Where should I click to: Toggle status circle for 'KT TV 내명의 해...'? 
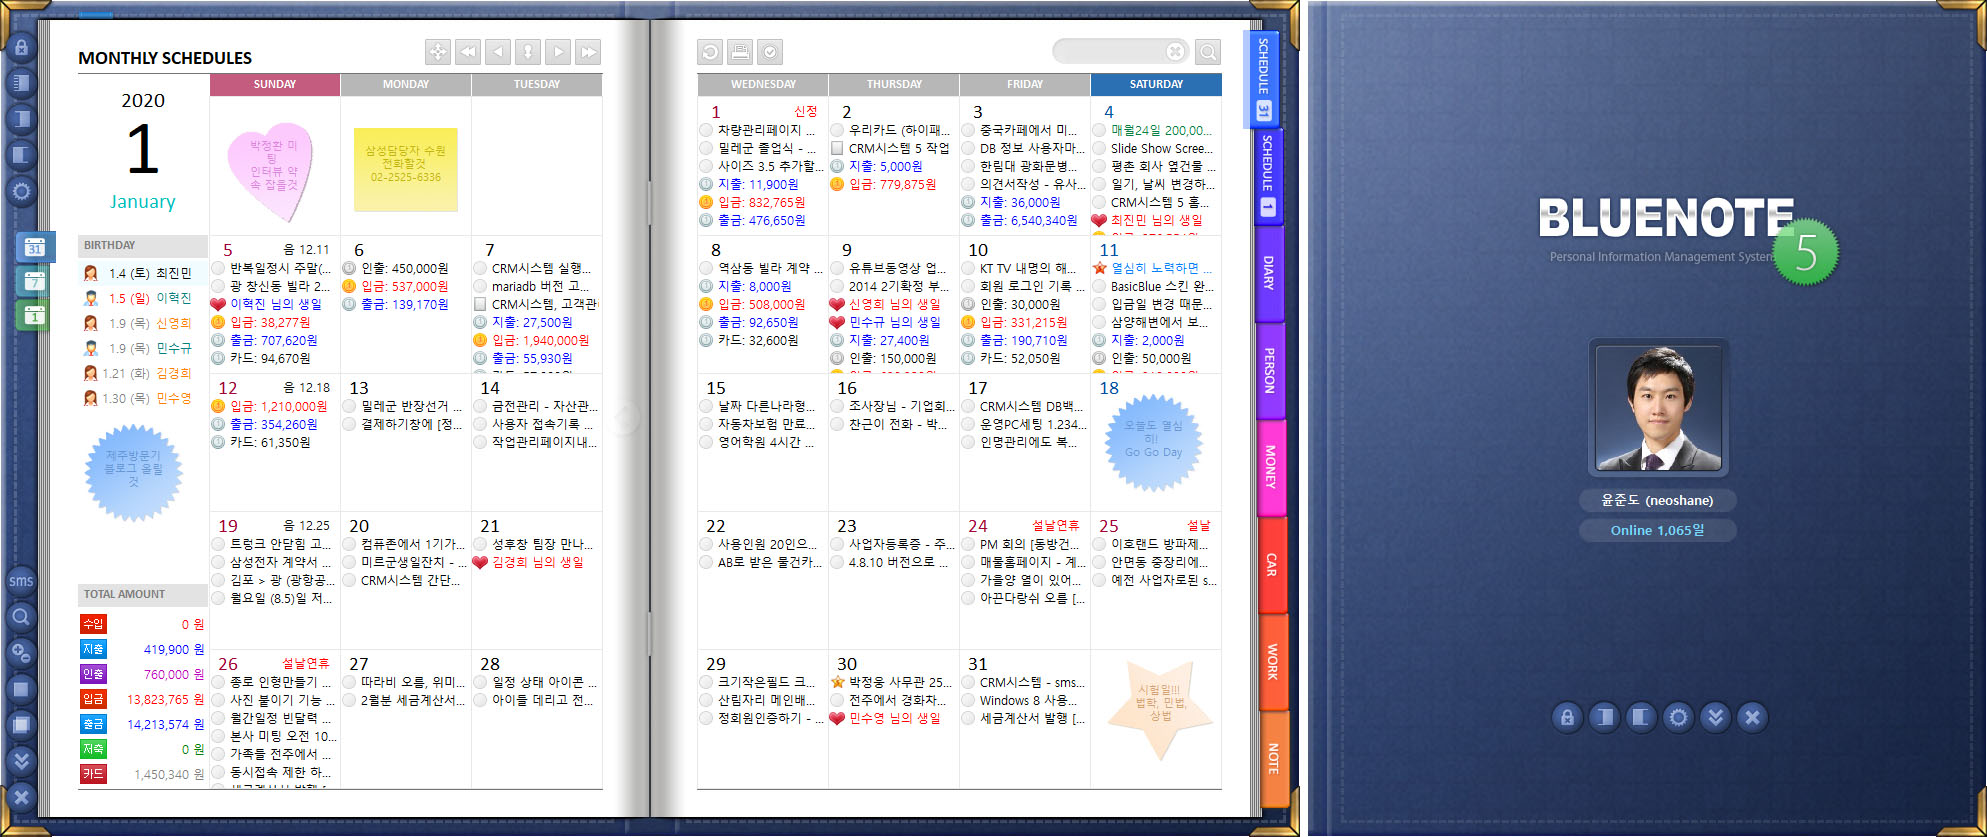click(x=968, y=268)
